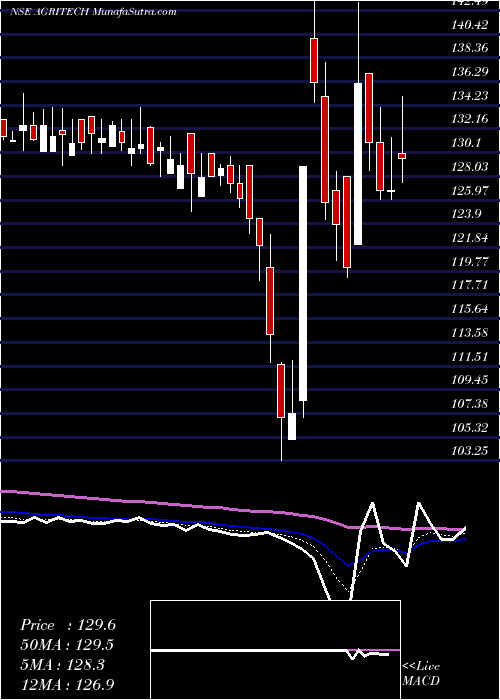Click the 125.97 price axis label
The width and height of the screenshot is (500, 700).
coord(470,191)
